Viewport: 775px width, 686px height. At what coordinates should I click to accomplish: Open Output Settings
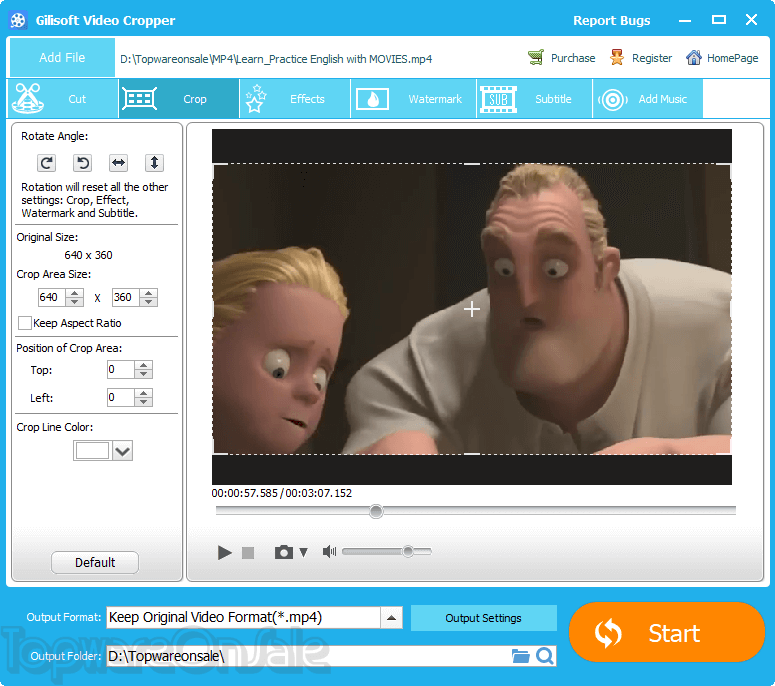[483, 618]
